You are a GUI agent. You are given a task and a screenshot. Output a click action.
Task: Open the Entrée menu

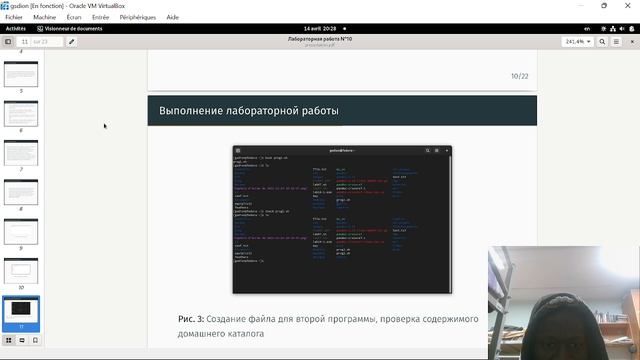pyautogui.click(x=100, y=17)
